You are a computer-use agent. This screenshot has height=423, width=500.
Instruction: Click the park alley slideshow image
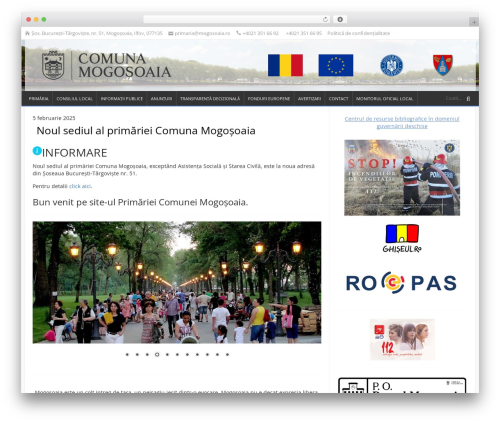coord(177,282)
